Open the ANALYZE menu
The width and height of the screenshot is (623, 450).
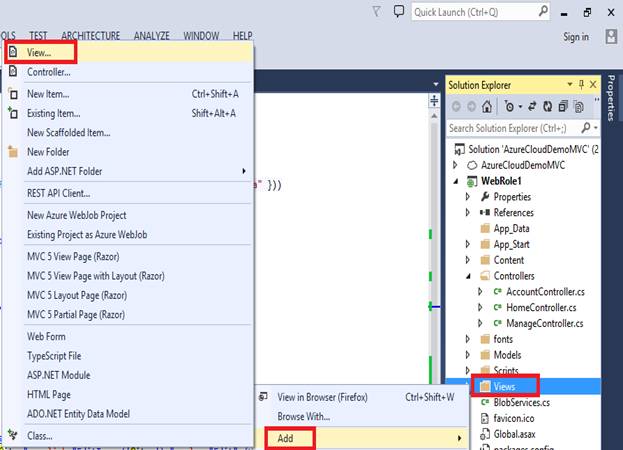[x=152, y=36]
